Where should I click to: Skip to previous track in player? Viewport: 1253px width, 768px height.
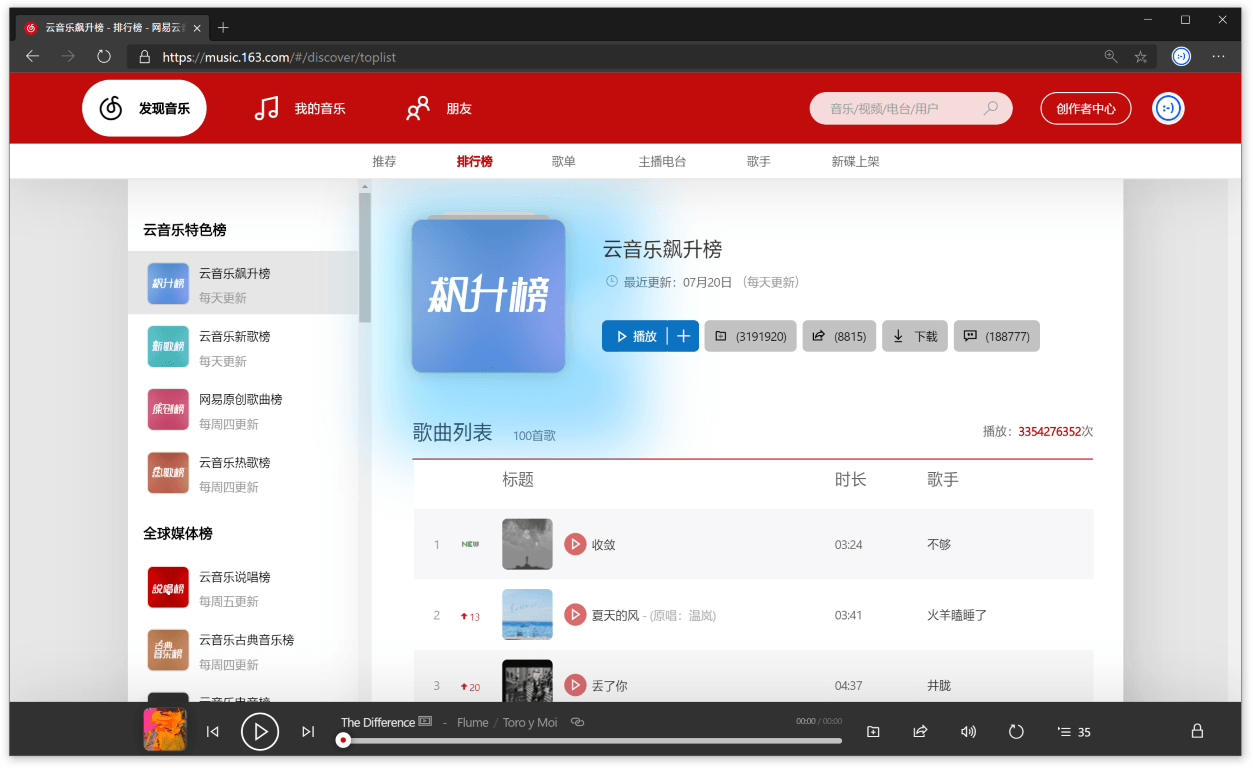pyautogui.click(x=213, y=732)
